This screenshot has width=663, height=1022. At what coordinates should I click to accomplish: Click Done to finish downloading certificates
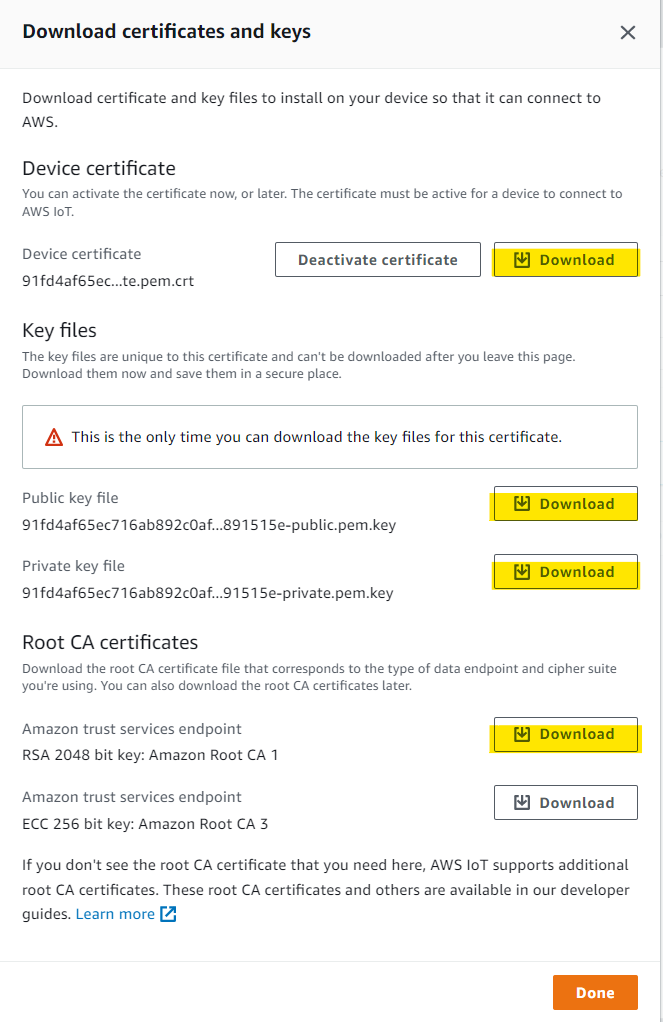pyautogui.click(x=595, y=992)
